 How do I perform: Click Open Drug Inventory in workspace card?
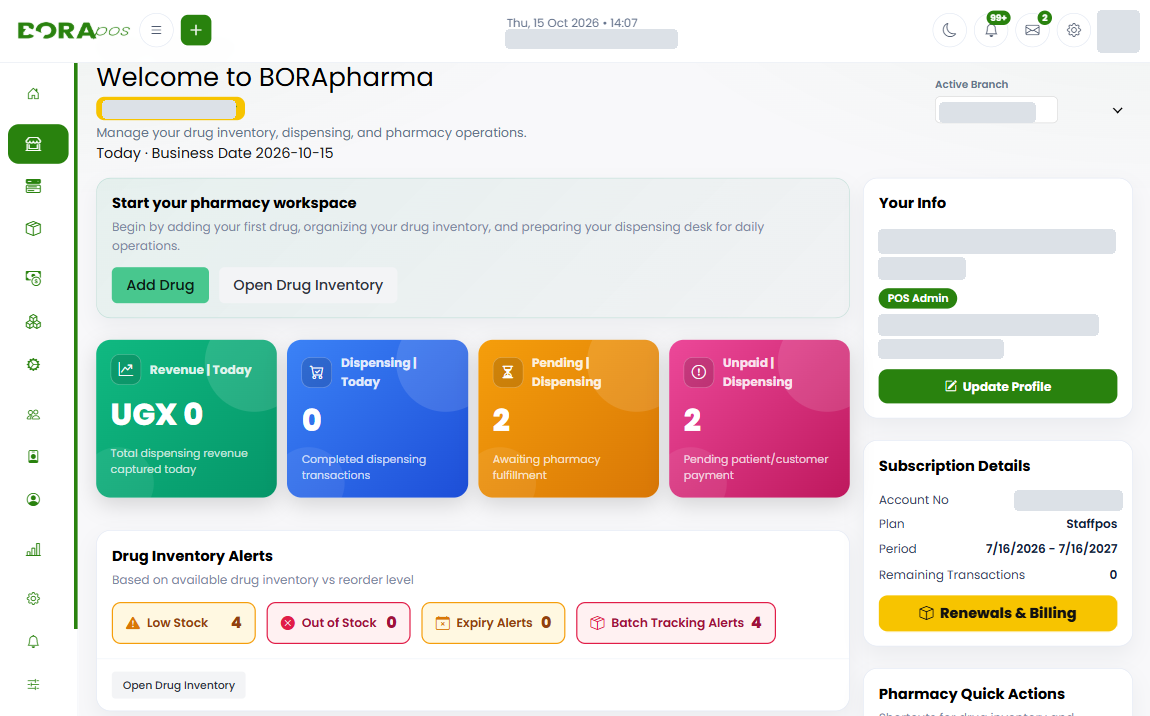click(x=308, y=285)
